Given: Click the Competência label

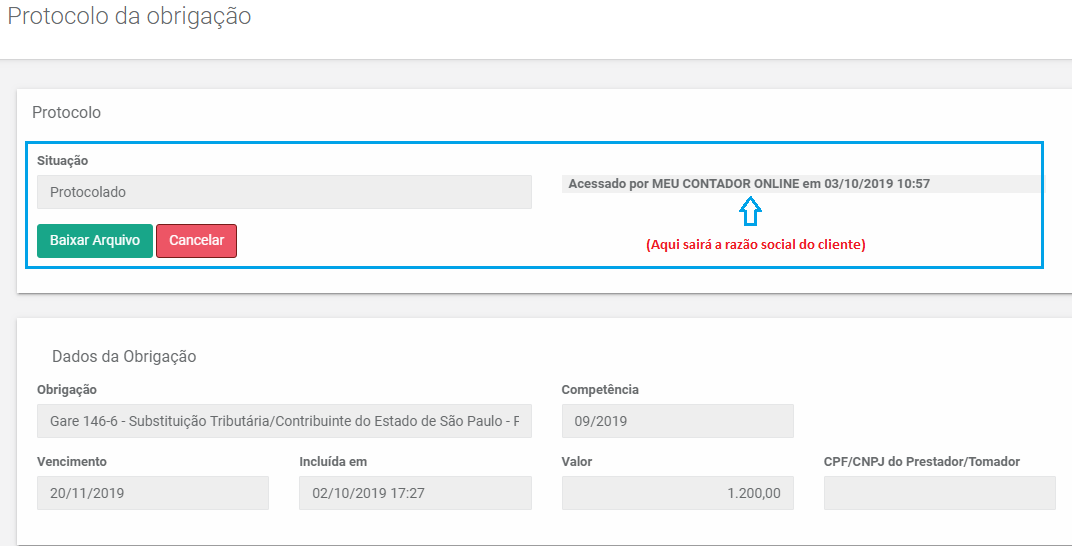Looking at the screenshot, I should [x=600, y=390].
